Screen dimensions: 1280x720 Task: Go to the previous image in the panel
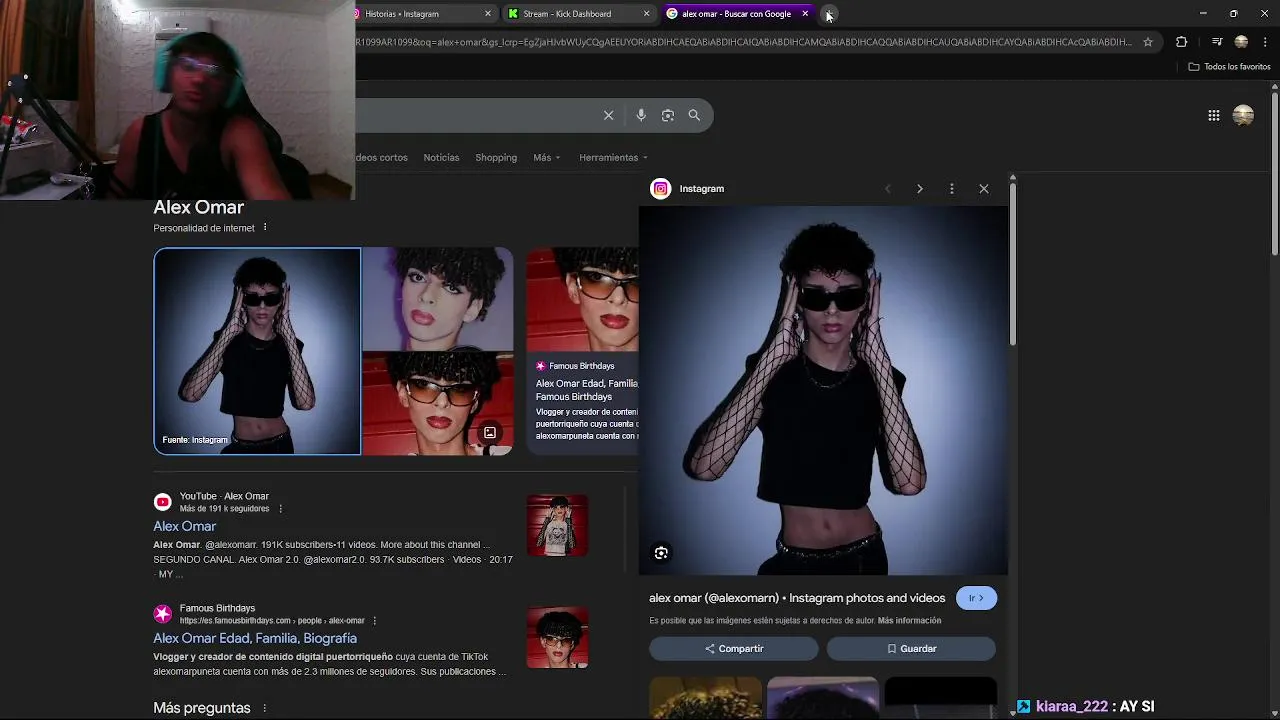(x=887, y=189)
